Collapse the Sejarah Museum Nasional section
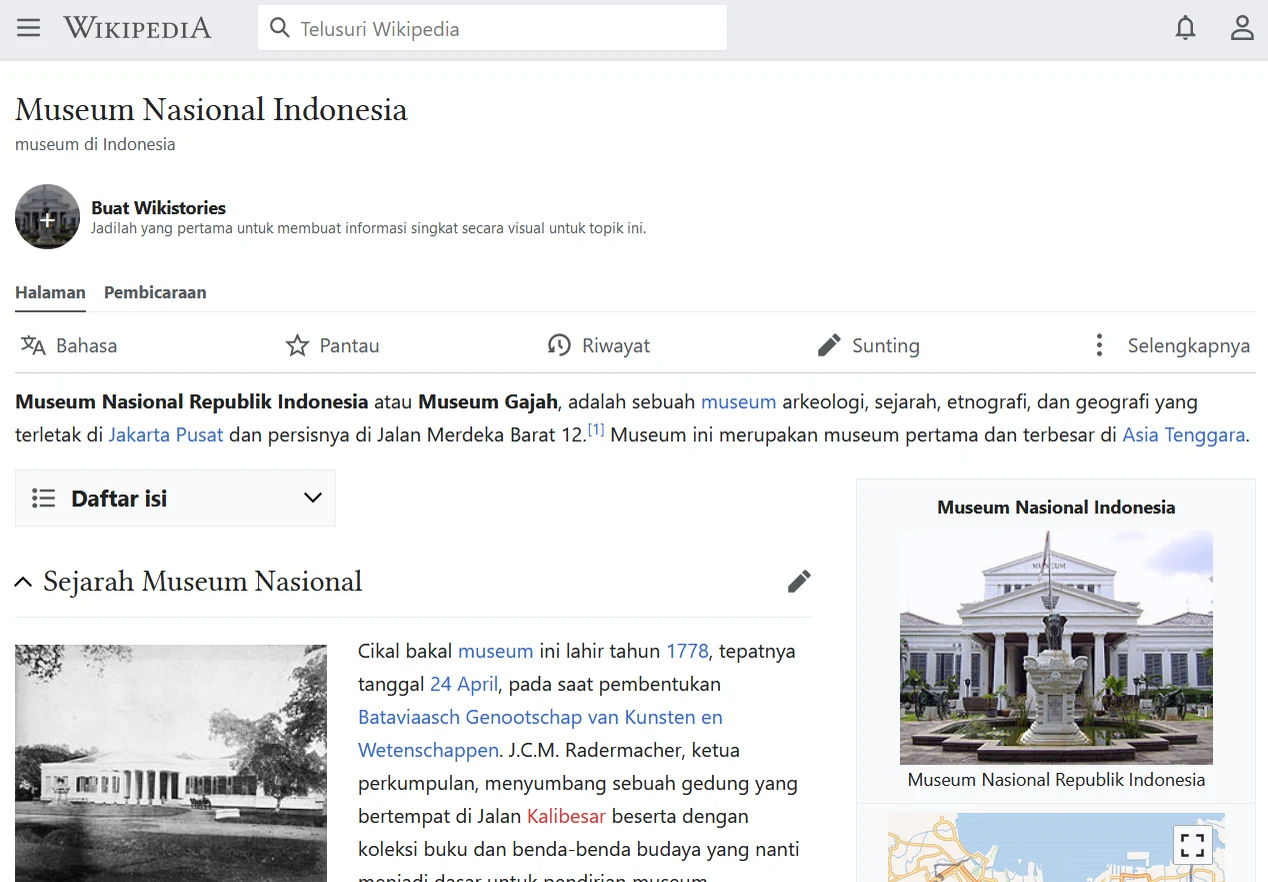This screenshot has width=1268, height=882. point(23,582)
